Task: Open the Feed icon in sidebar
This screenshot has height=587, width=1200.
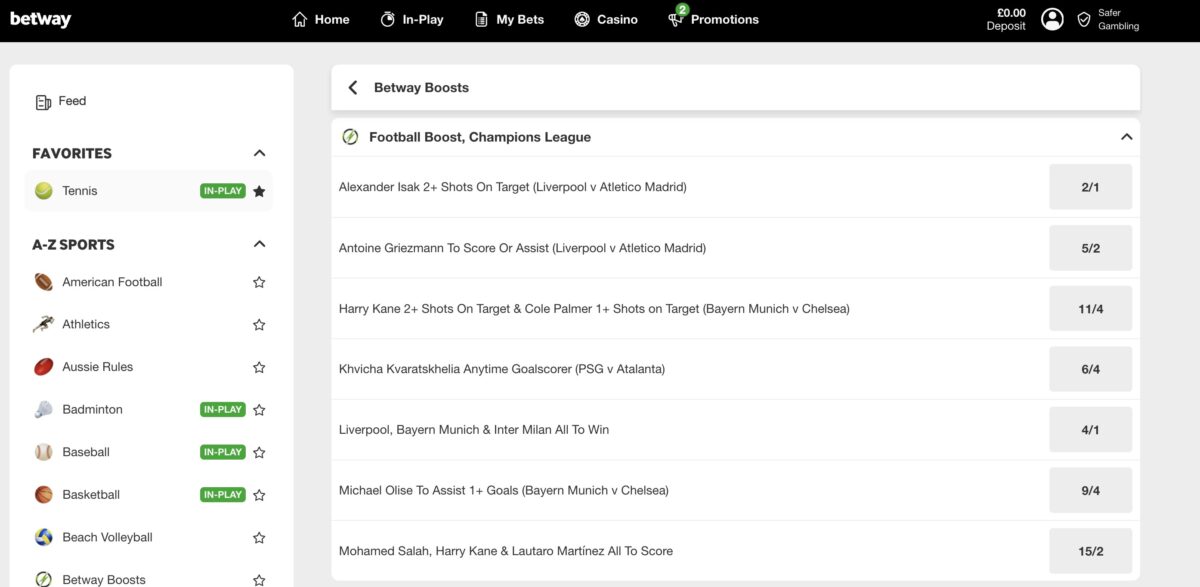Action: point(43,101)
